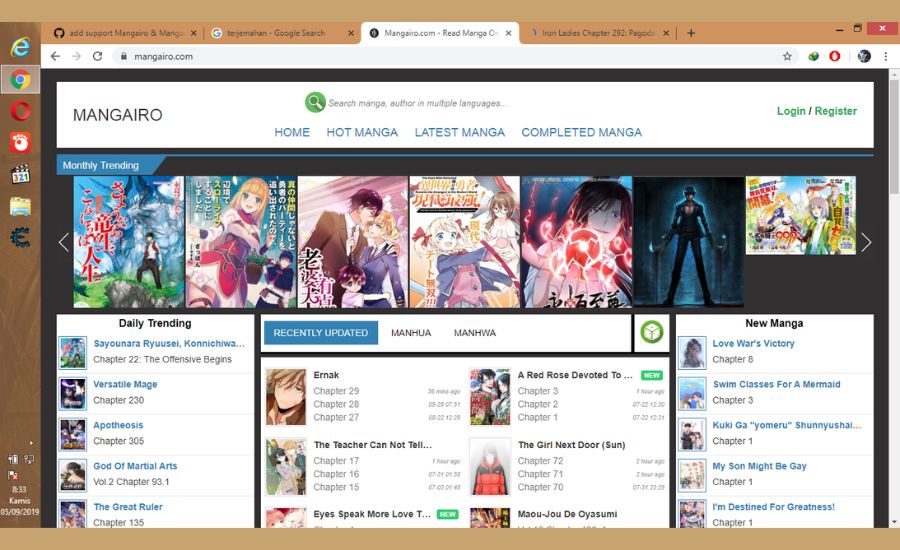Click the taskbar clock showing 8:33

pyautogui.click(x=20, y=489)
